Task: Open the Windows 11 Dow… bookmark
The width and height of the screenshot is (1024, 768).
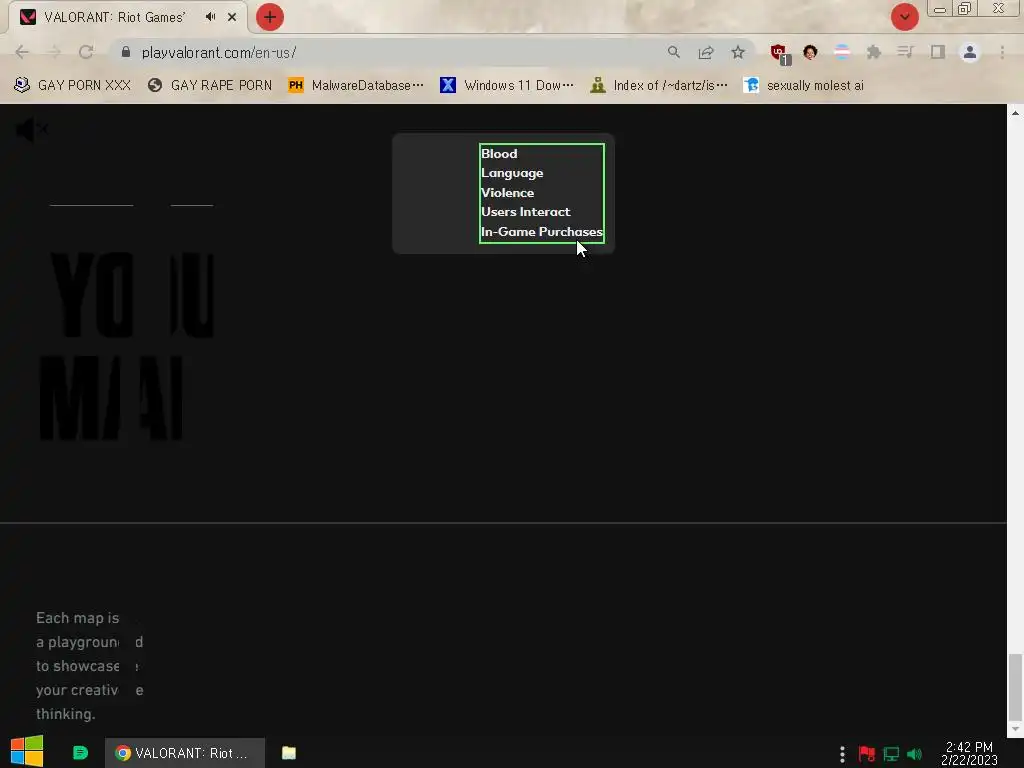Action: point(507,86)
